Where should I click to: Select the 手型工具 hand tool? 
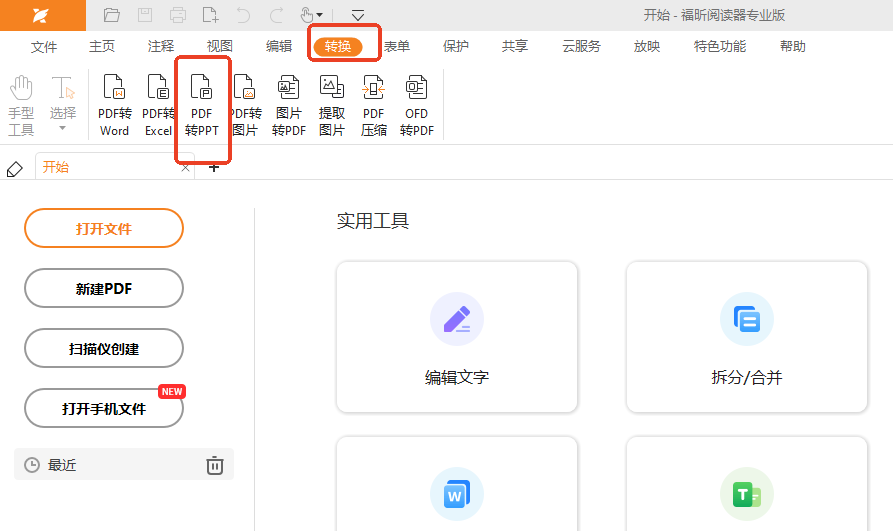point(21,105)
